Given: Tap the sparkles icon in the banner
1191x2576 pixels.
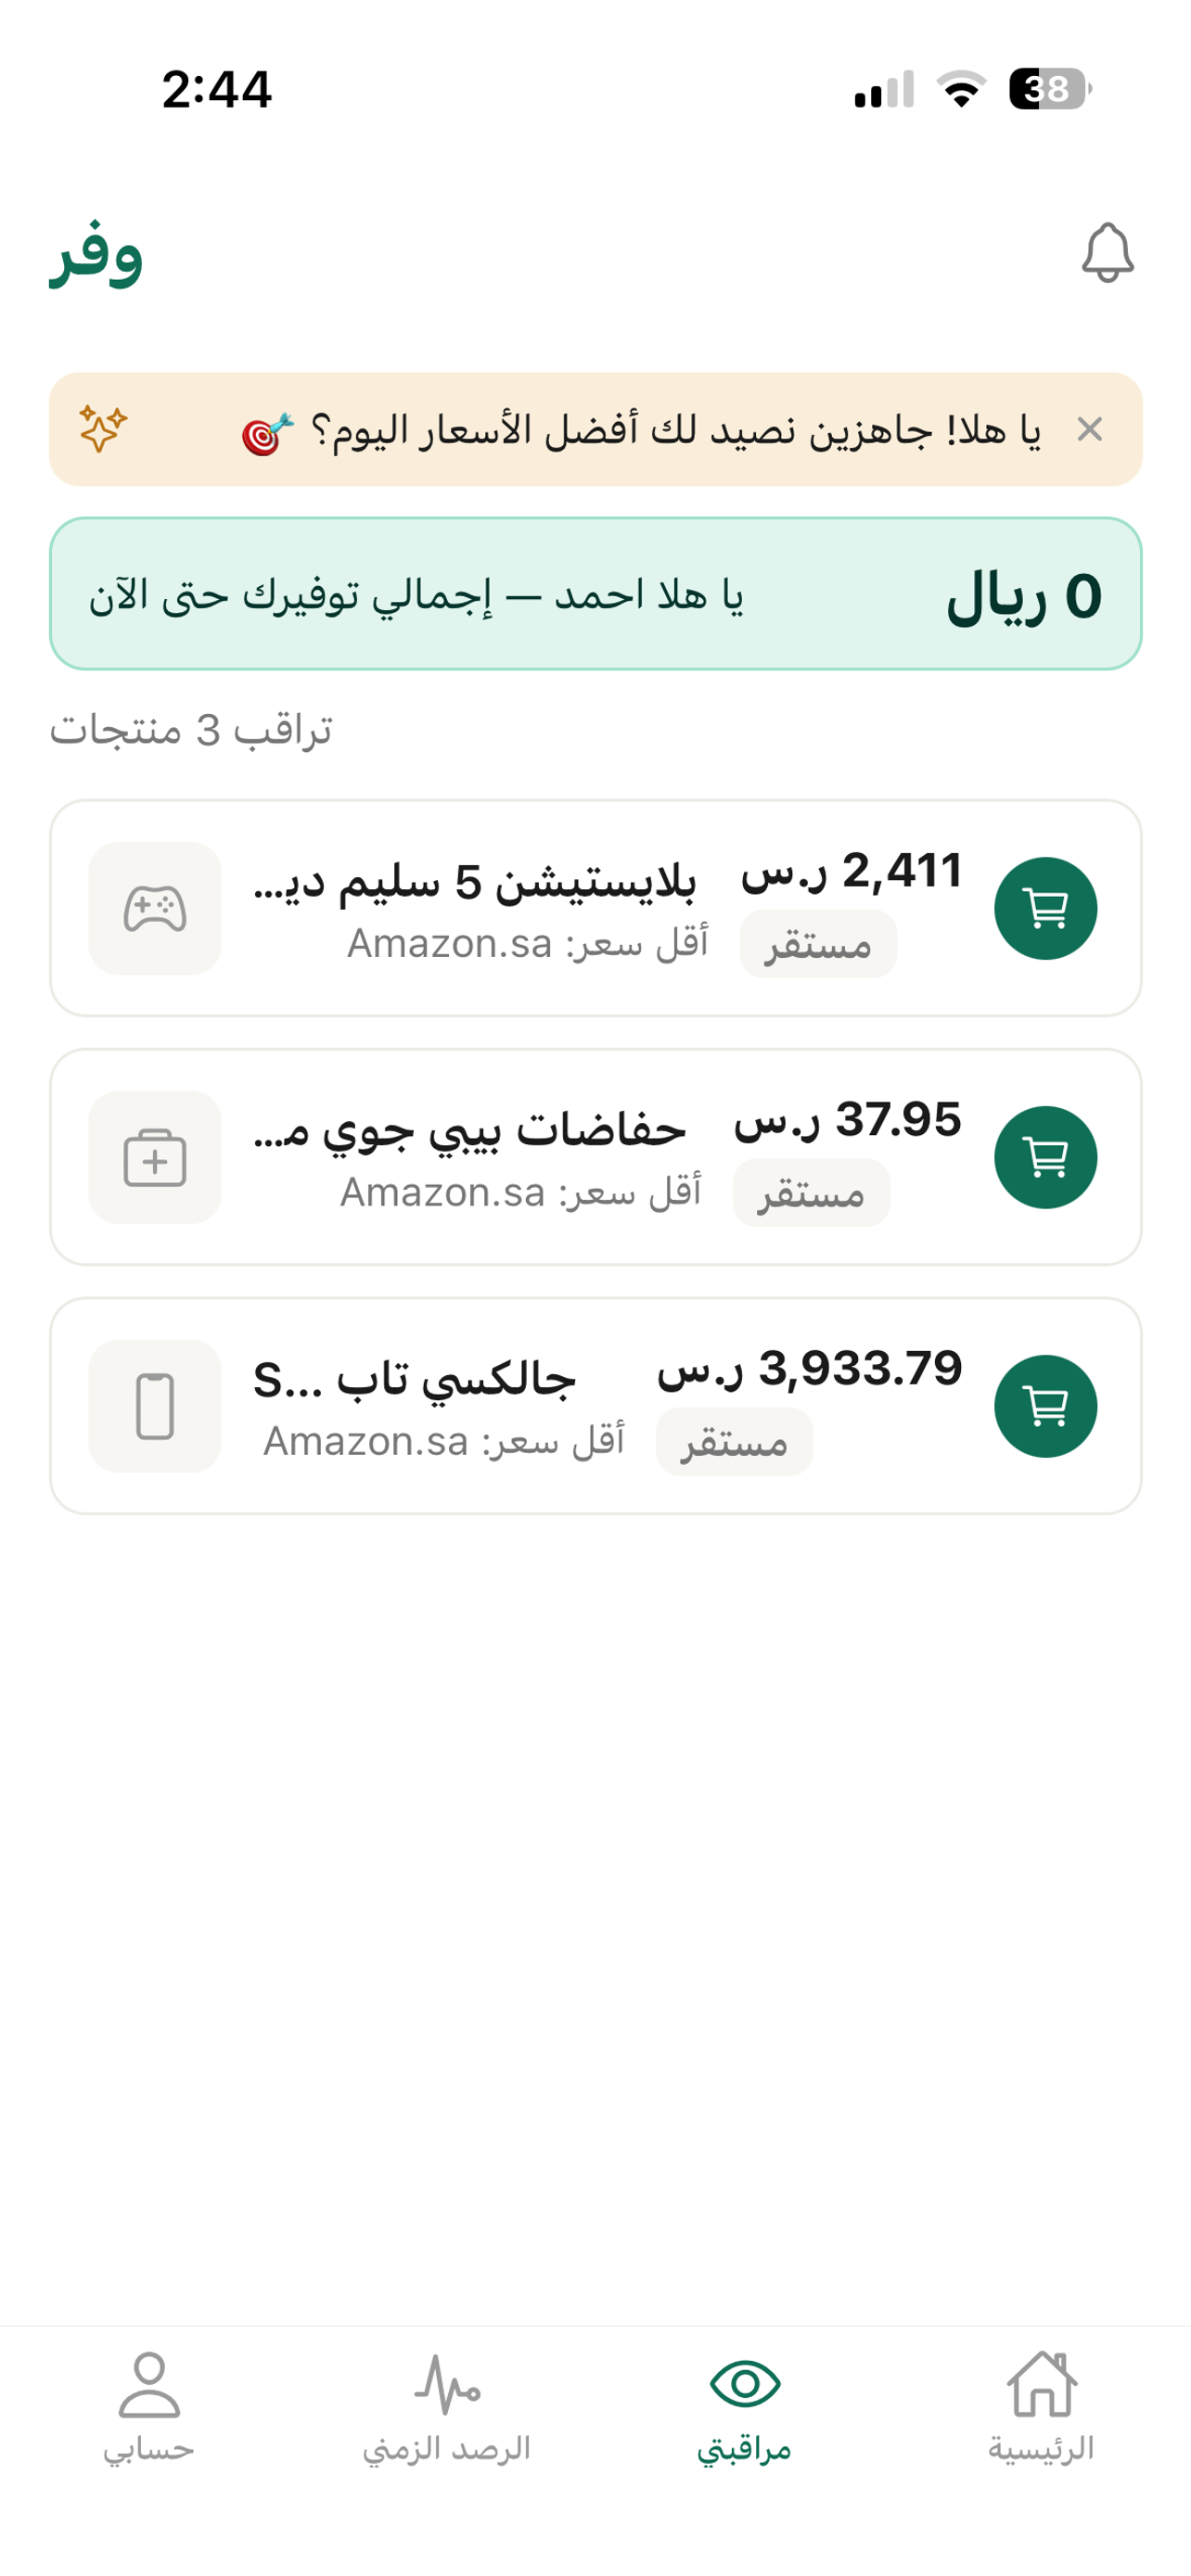Looking at the screenshot, I should pos(103,429).
